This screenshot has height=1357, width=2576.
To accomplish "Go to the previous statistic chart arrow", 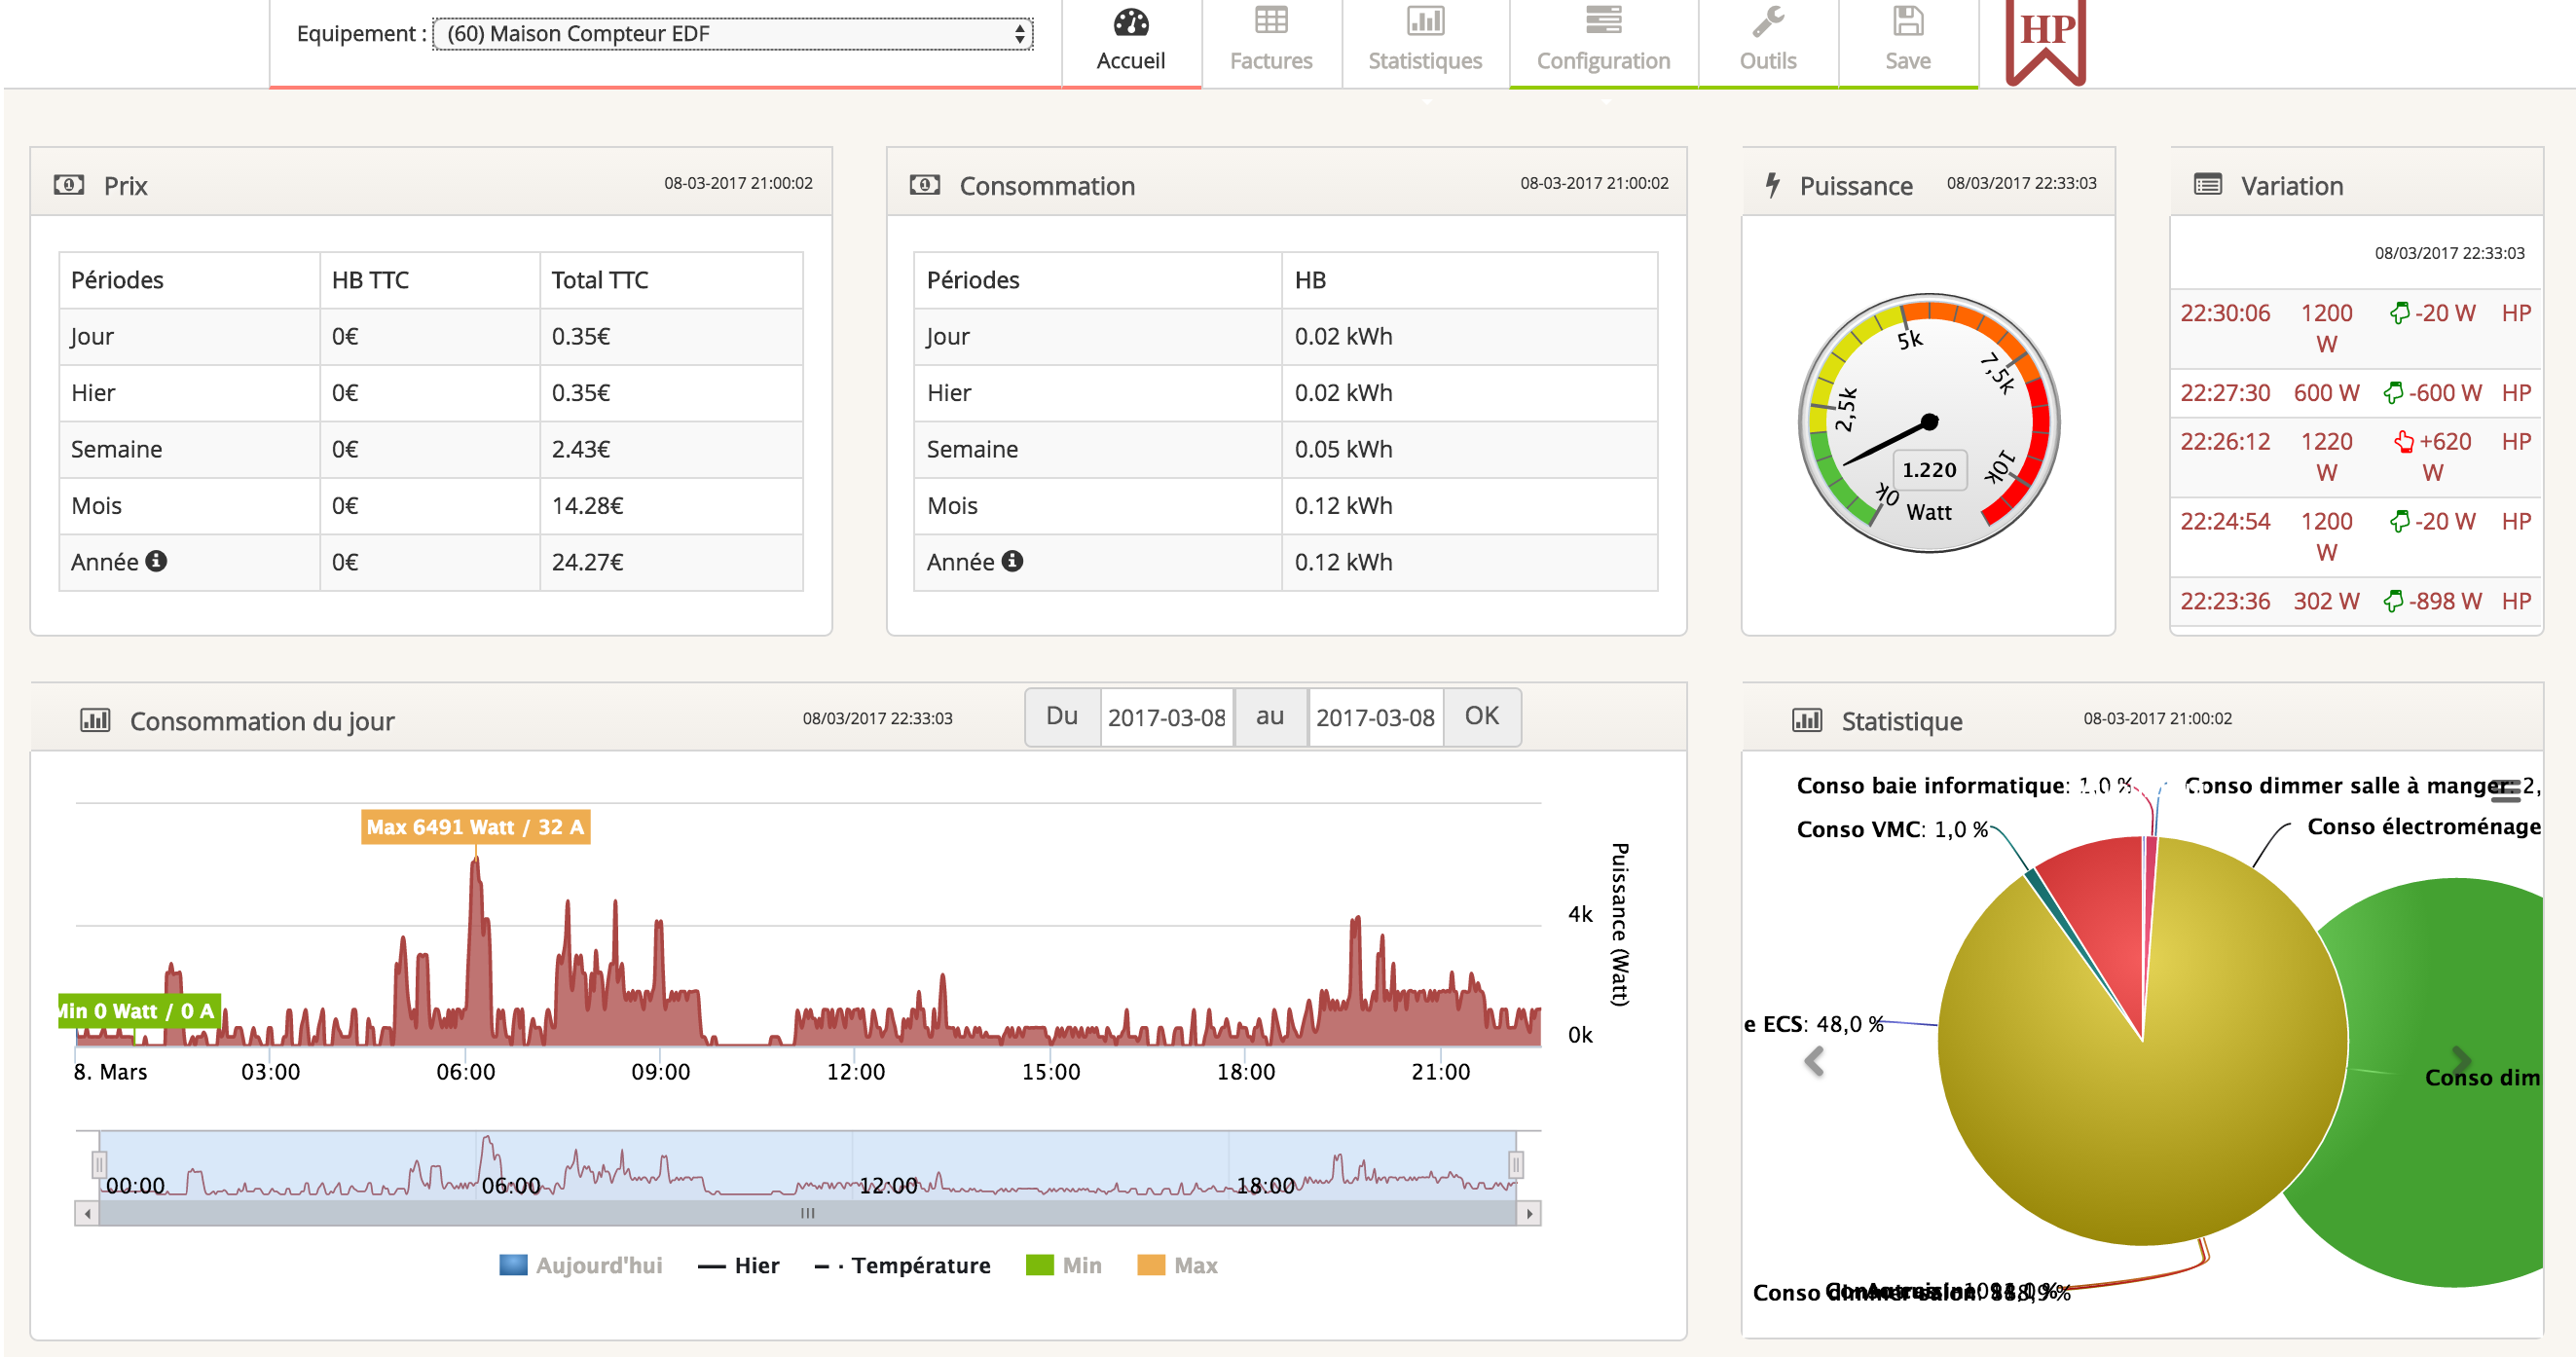I will 1814,1061.
